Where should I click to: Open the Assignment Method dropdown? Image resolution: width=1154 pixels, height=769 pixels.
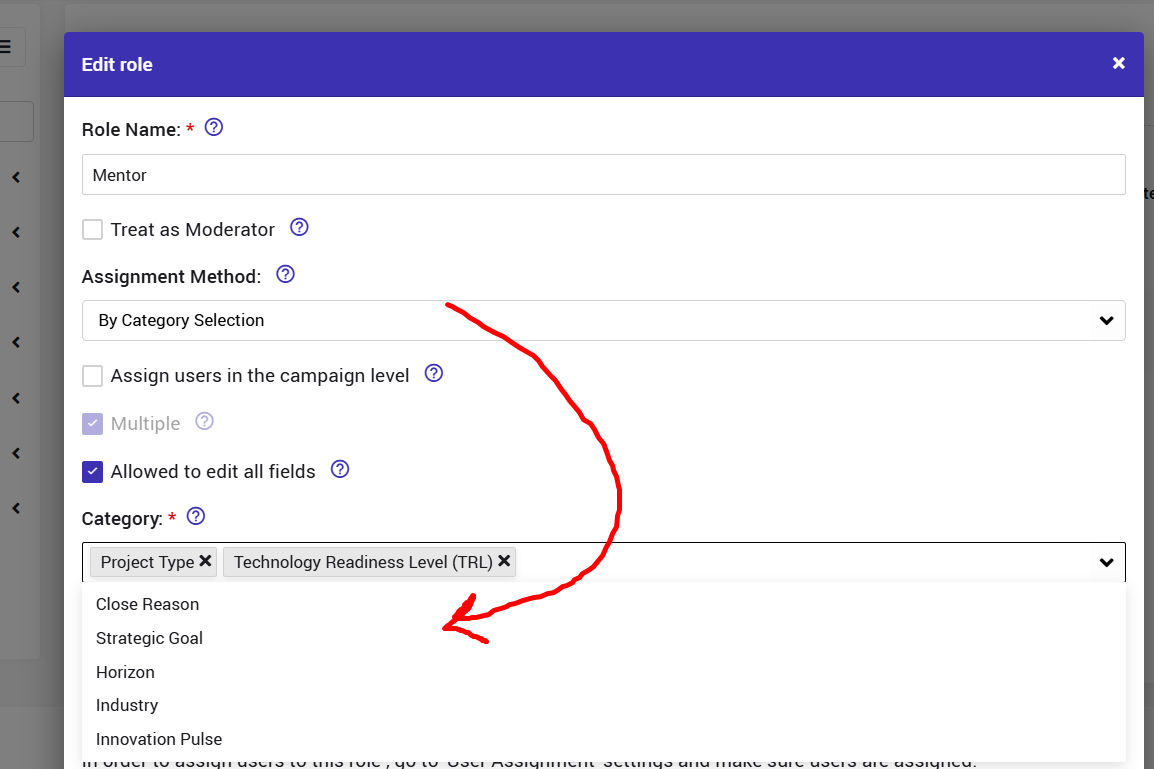pos(603,320)
